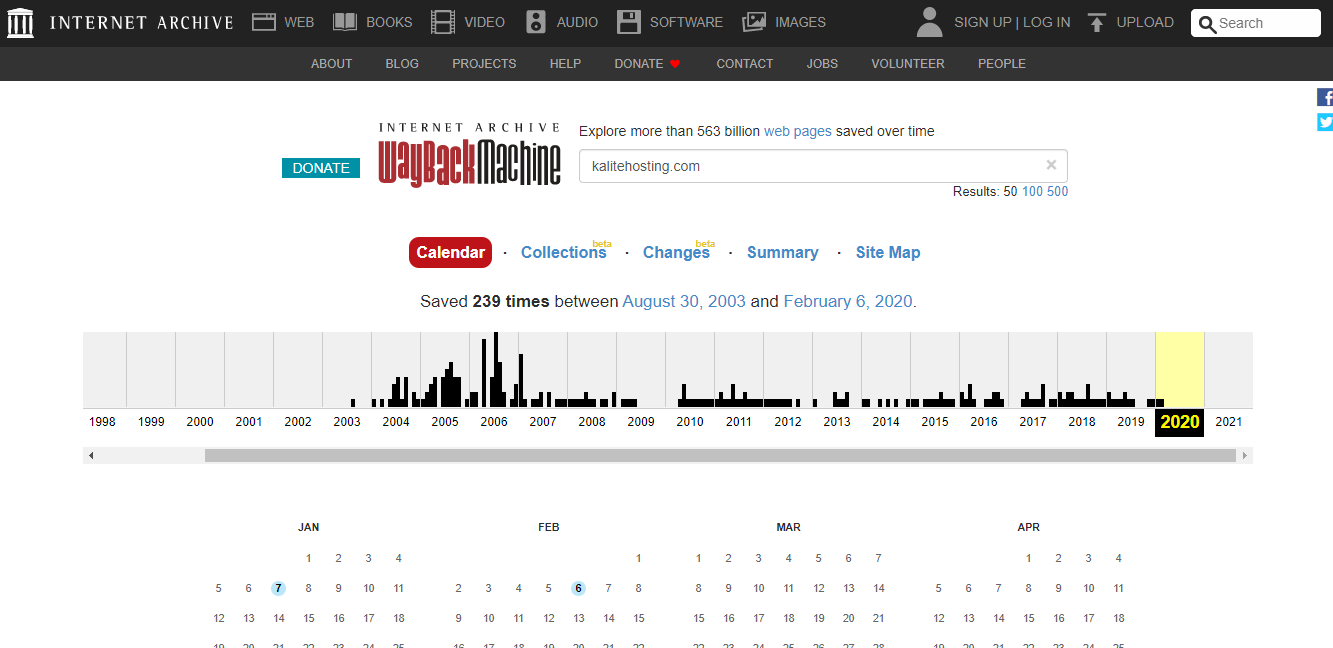Screen dimensions: 1333x648
Task: Switch to the Site Map tab
Action: coord(888,252)
